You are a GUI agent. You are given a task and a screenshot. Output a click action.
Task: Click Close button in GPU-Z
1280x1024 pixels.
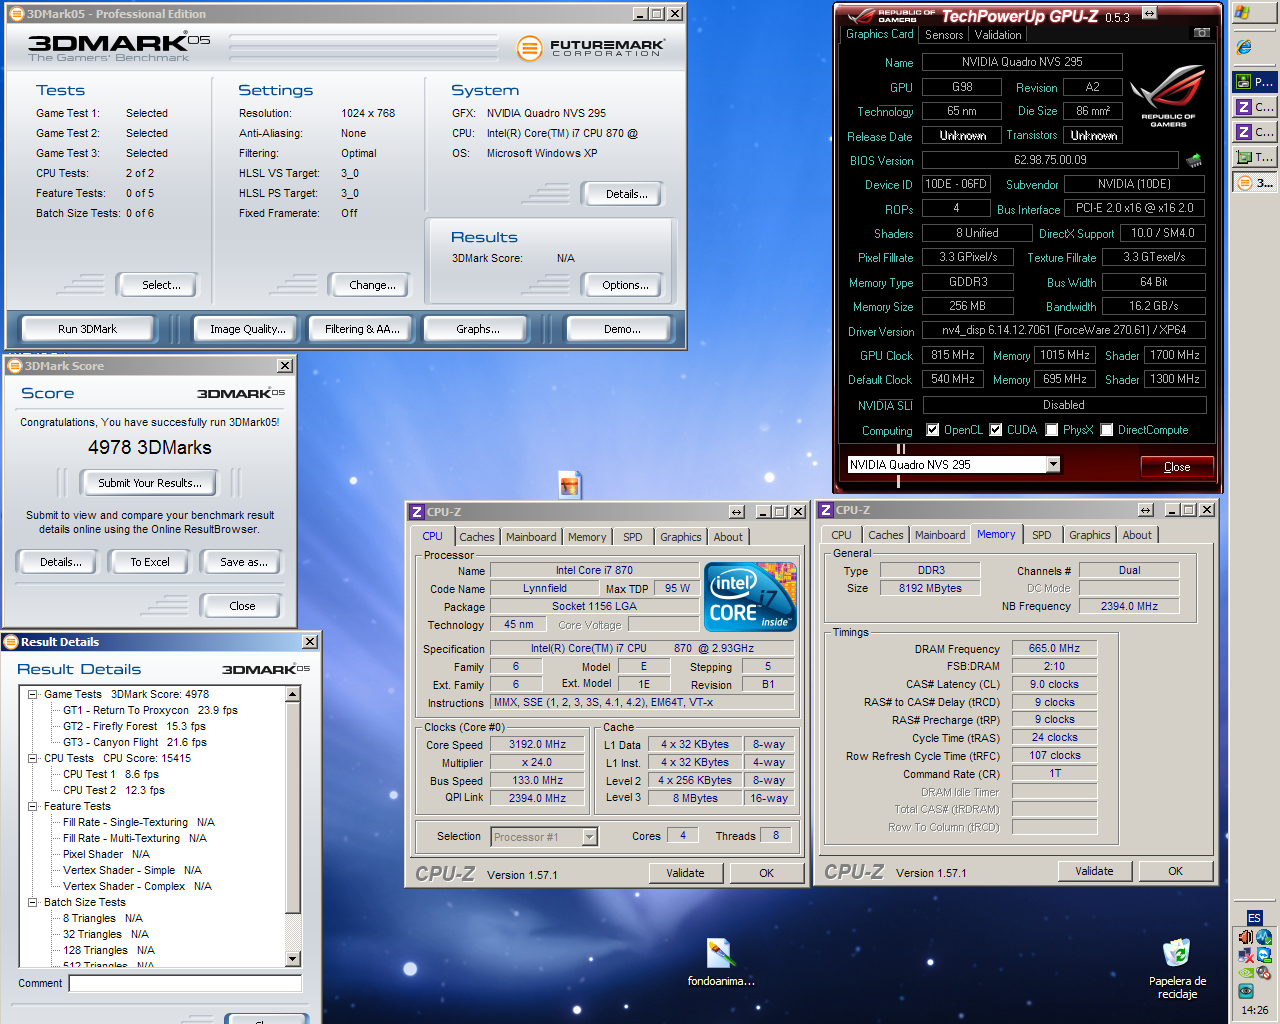[1177, 467]
